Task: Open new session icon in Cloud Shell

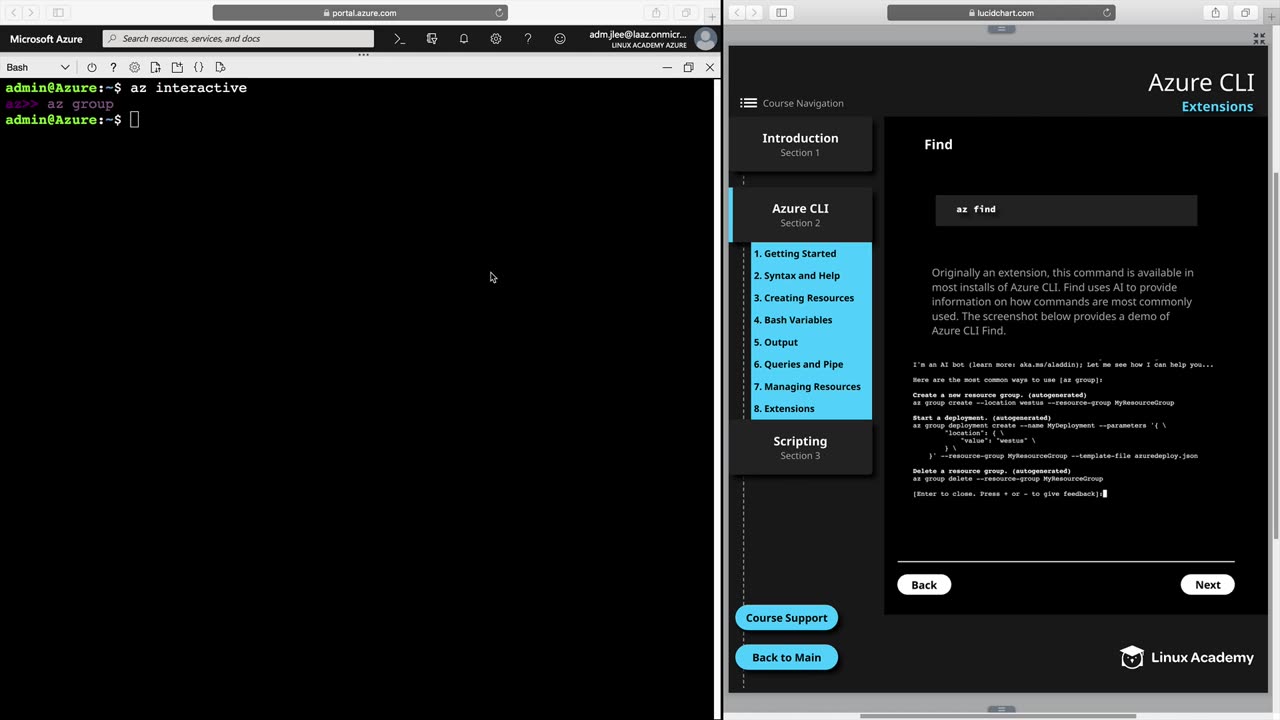Action: [x=177, y=67]
